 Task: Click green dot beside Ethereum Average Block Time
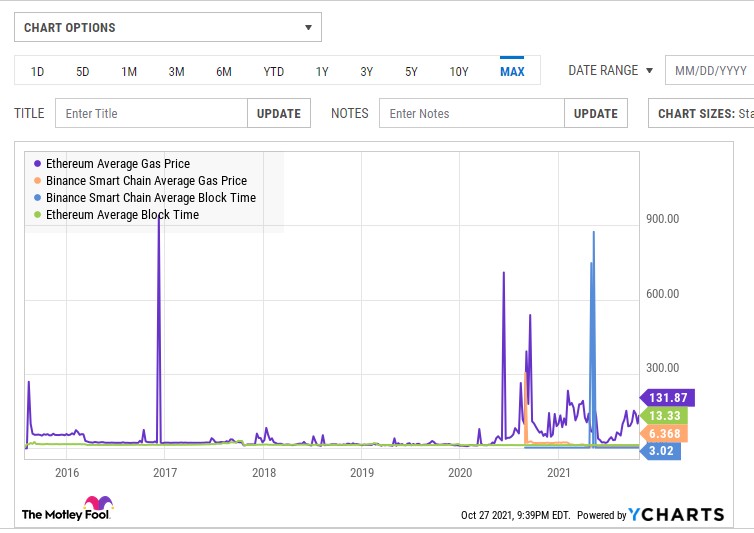pos(38,215)
